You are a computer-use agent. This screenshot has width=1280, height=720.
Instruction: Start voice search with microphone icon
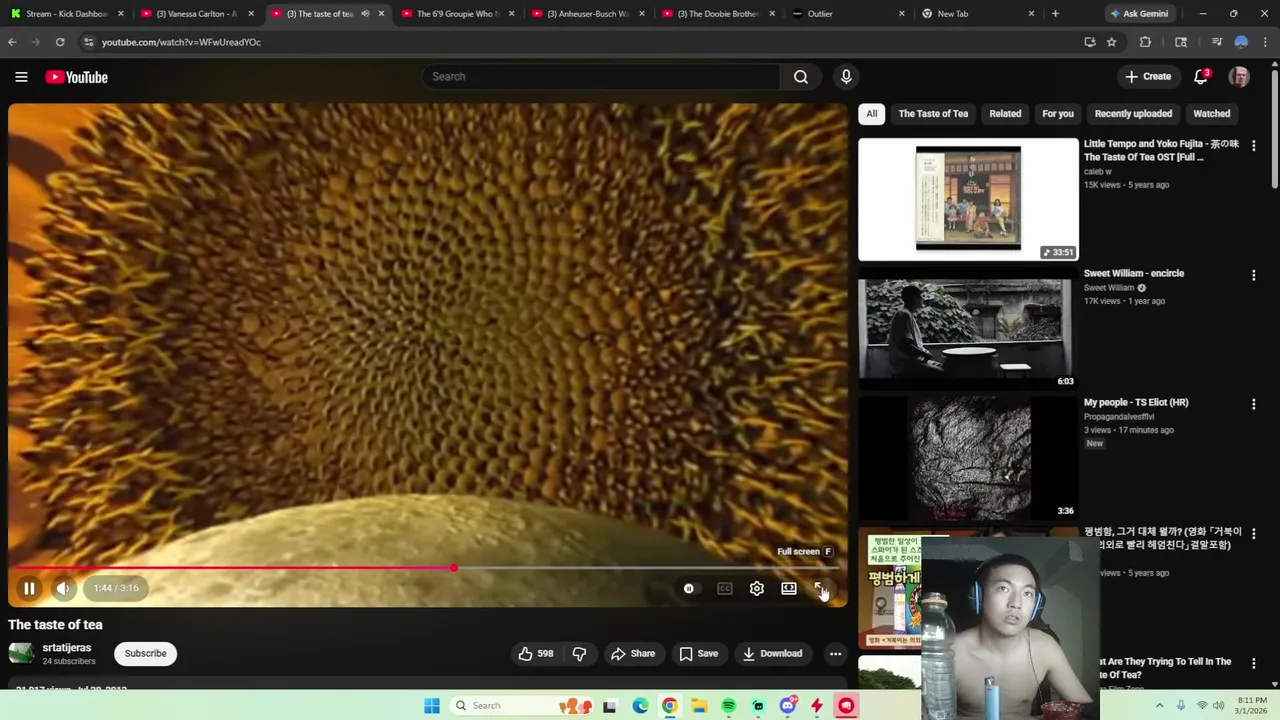point(846,77)
